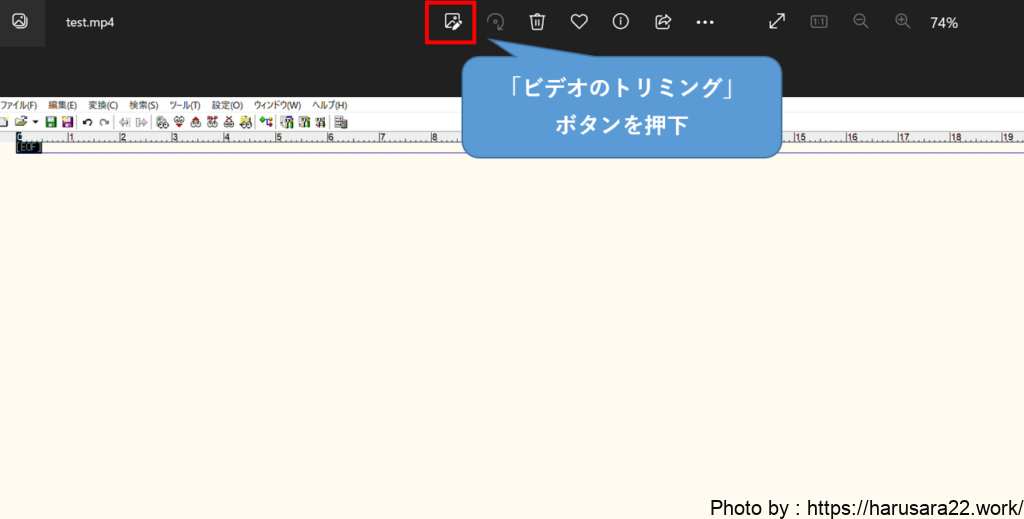Click the green floppy disk save icon
The width and height of the screenshot is (1024, 519).
[50, 122]
